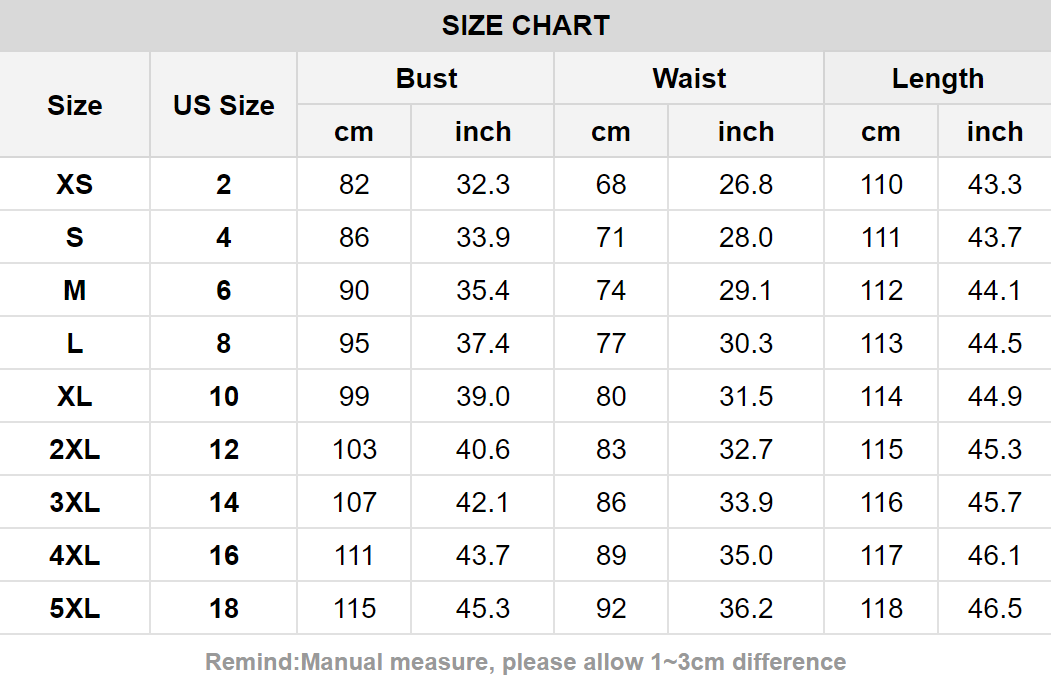Select the Length group header
Viewport: 1051px width, 683px height.
(937, 79)
